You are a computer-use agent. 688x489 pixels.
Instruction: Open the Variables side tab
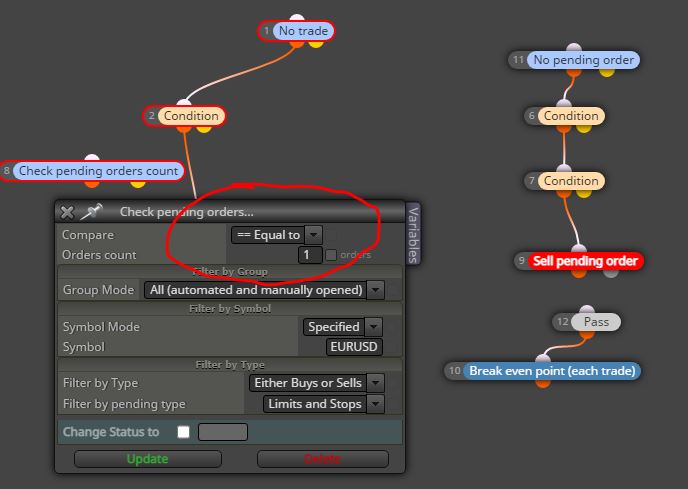413,234
